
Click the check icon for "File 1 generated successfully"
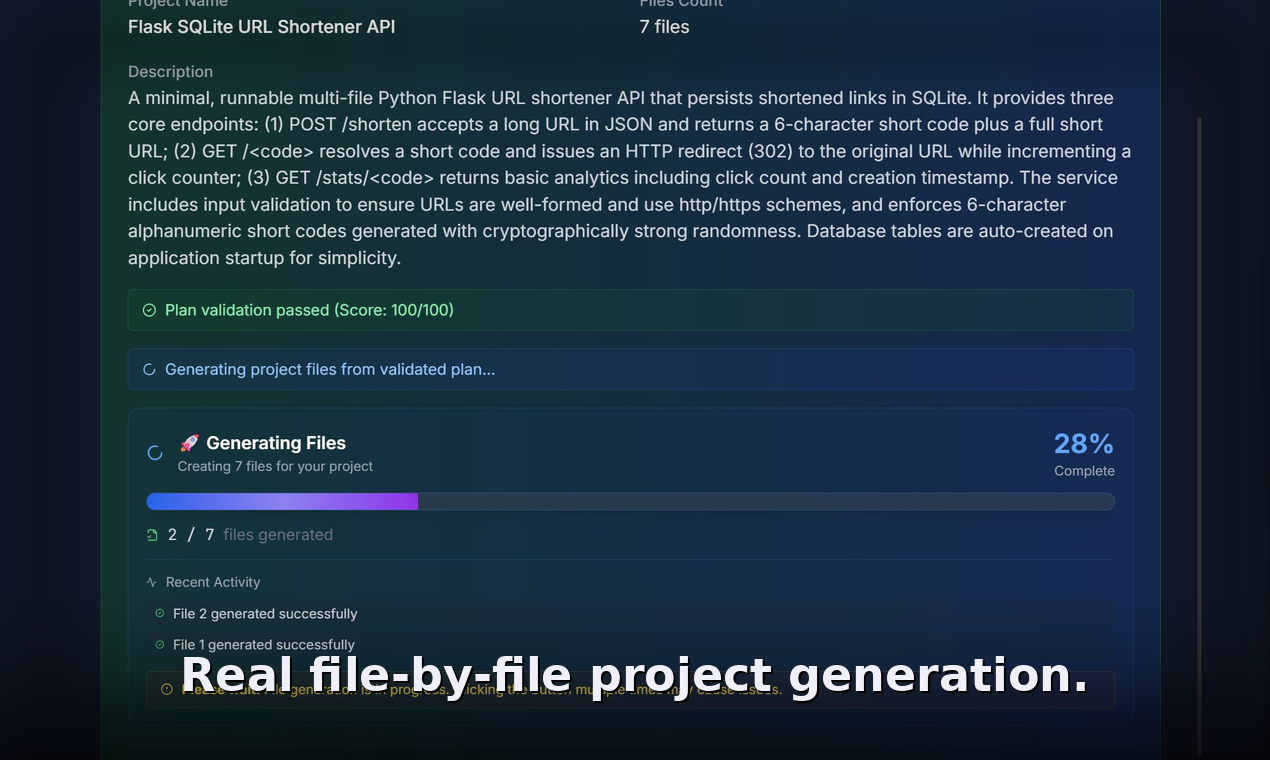coord(157,645)
